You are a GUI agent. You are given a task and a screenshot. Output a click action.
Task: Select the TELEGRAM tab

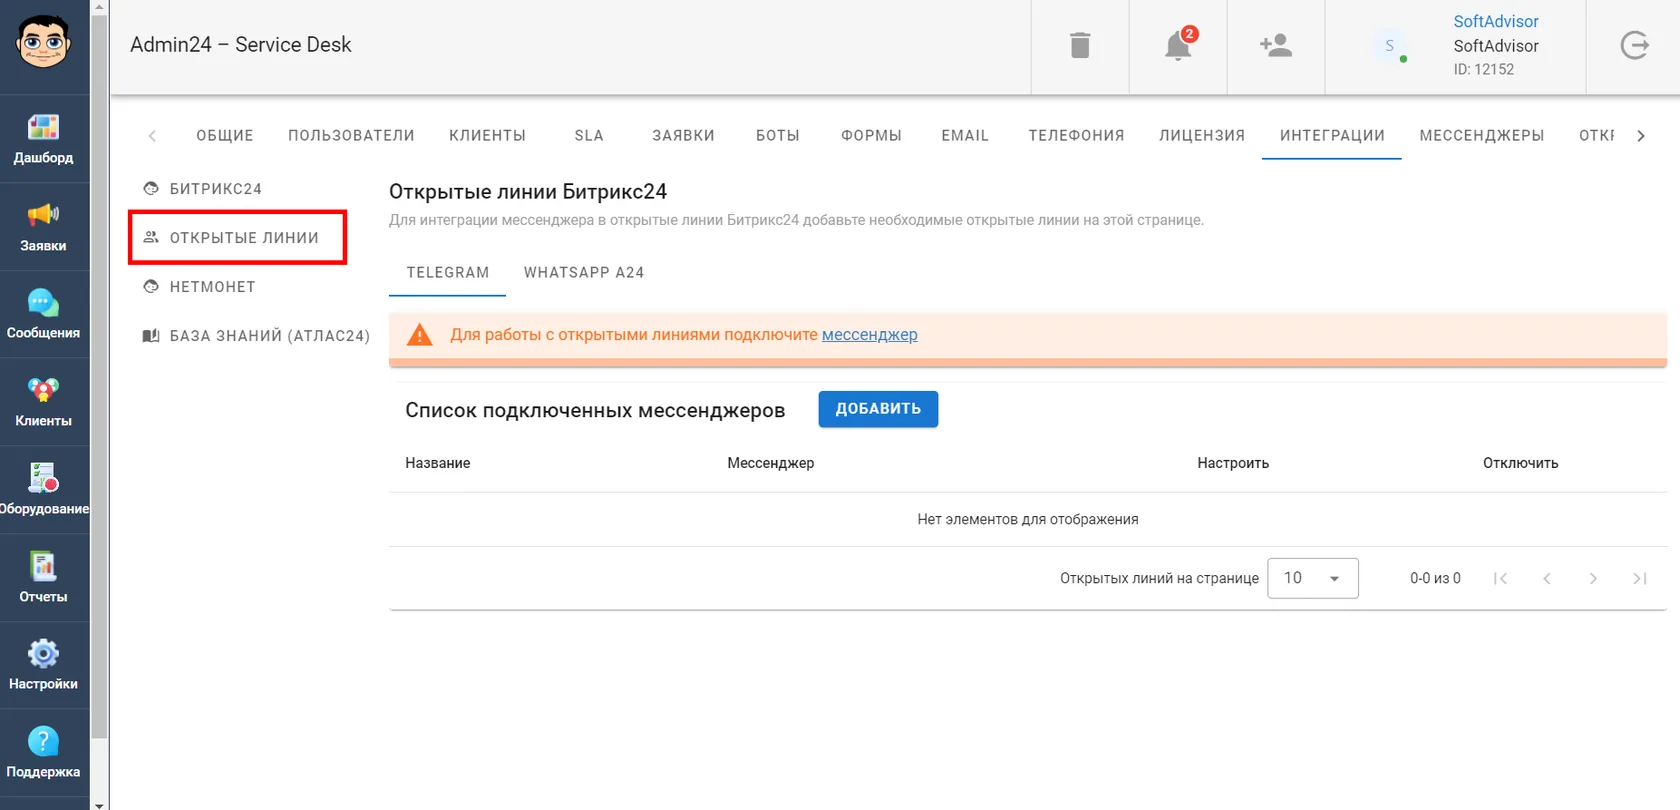coord(448,273)
